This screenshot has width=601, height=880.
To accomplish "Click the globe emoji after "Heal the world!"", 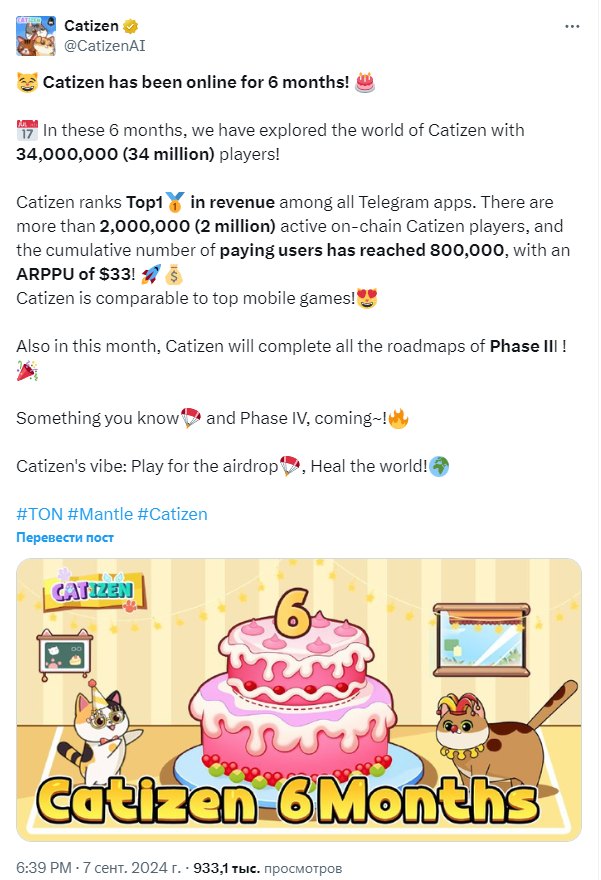I will point(437,466).
